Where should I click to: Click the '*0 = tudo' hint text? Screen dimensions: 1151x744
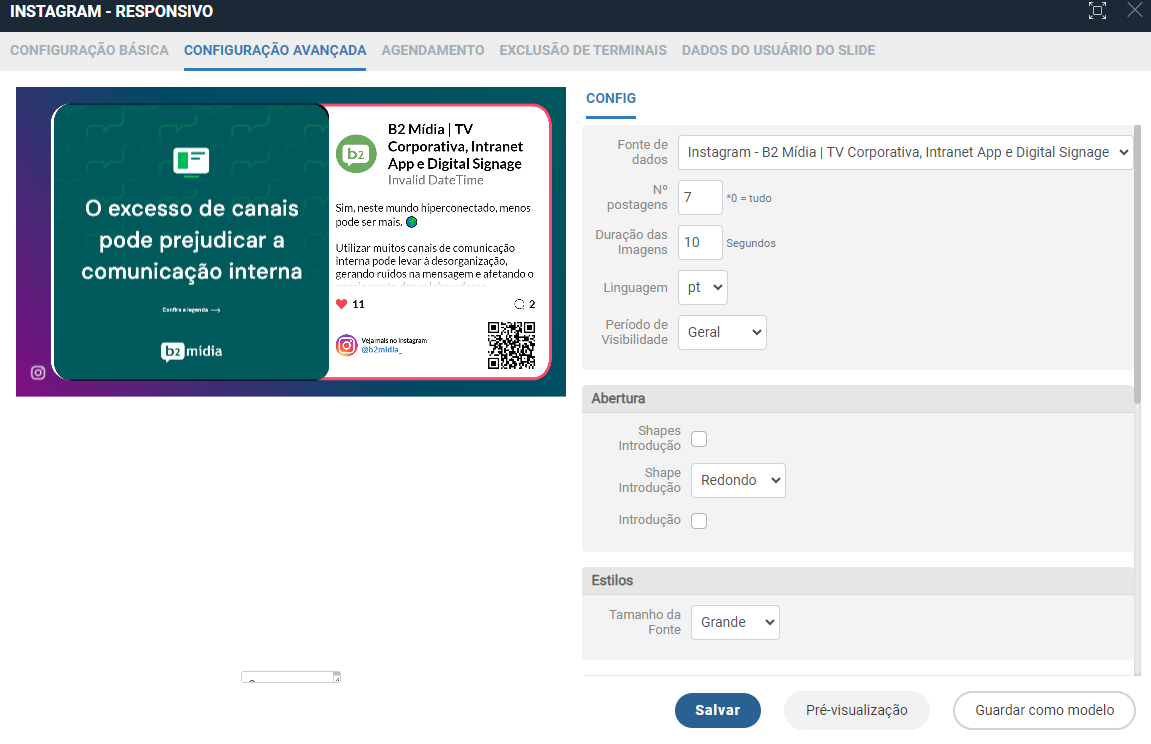point(749,198)
